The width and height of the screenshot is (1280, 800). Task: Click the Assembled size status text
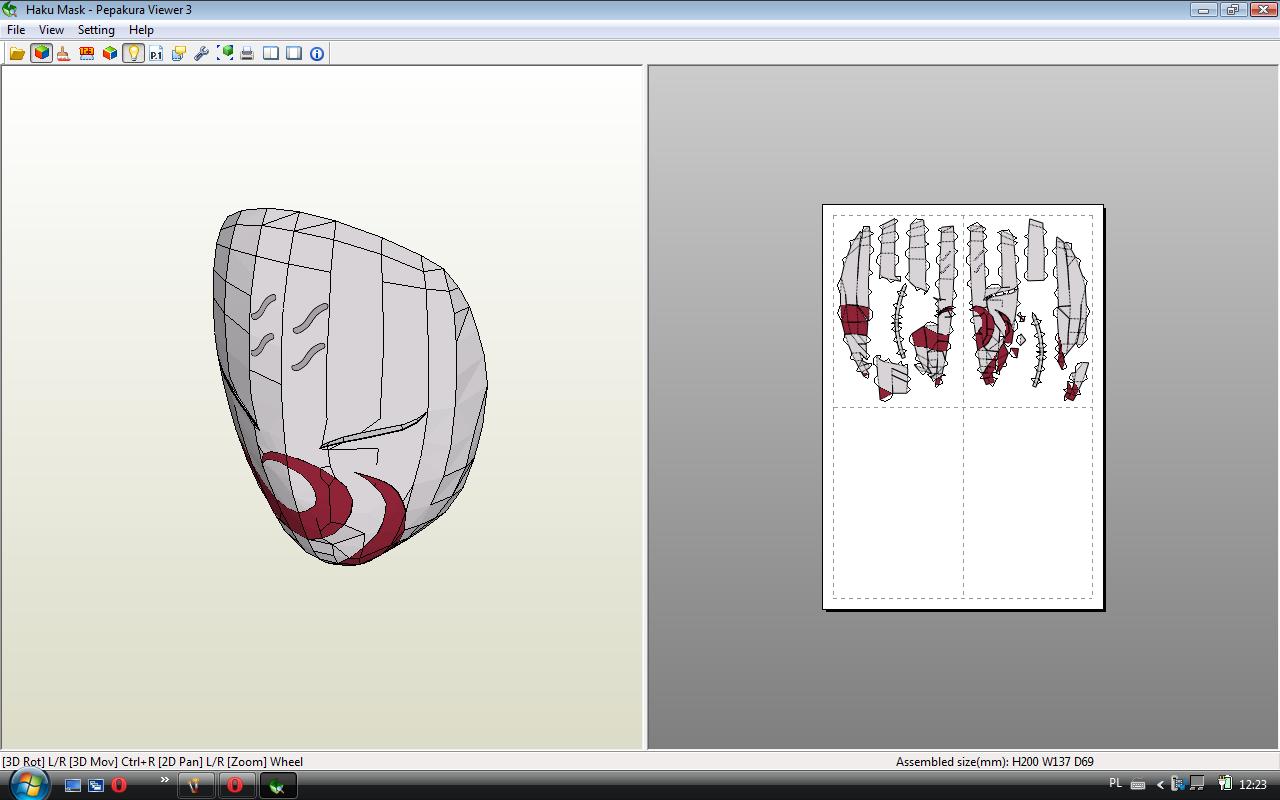tap(995, 761)
